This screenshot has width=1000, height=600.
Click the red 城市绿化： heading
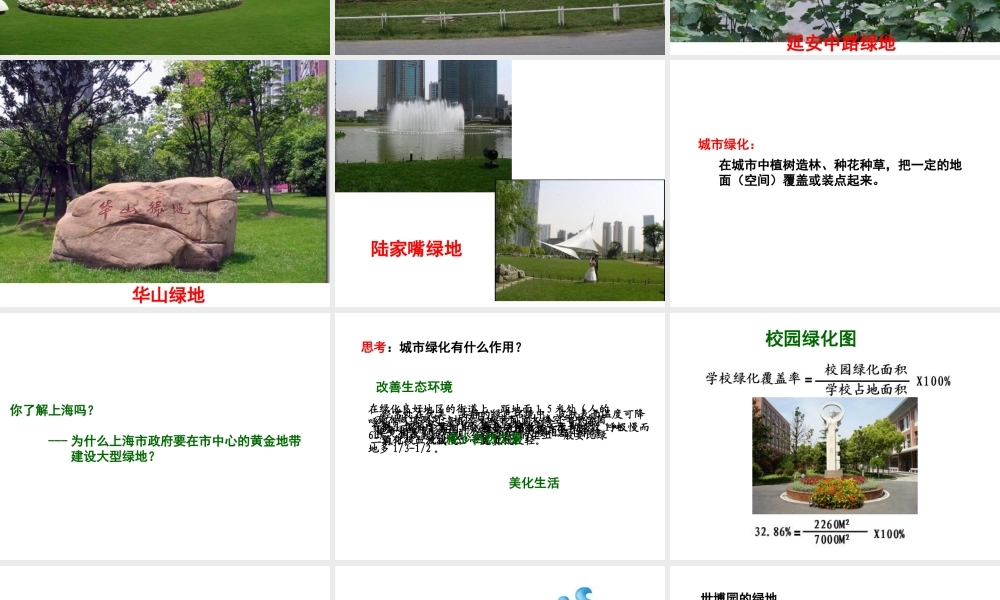726,145
